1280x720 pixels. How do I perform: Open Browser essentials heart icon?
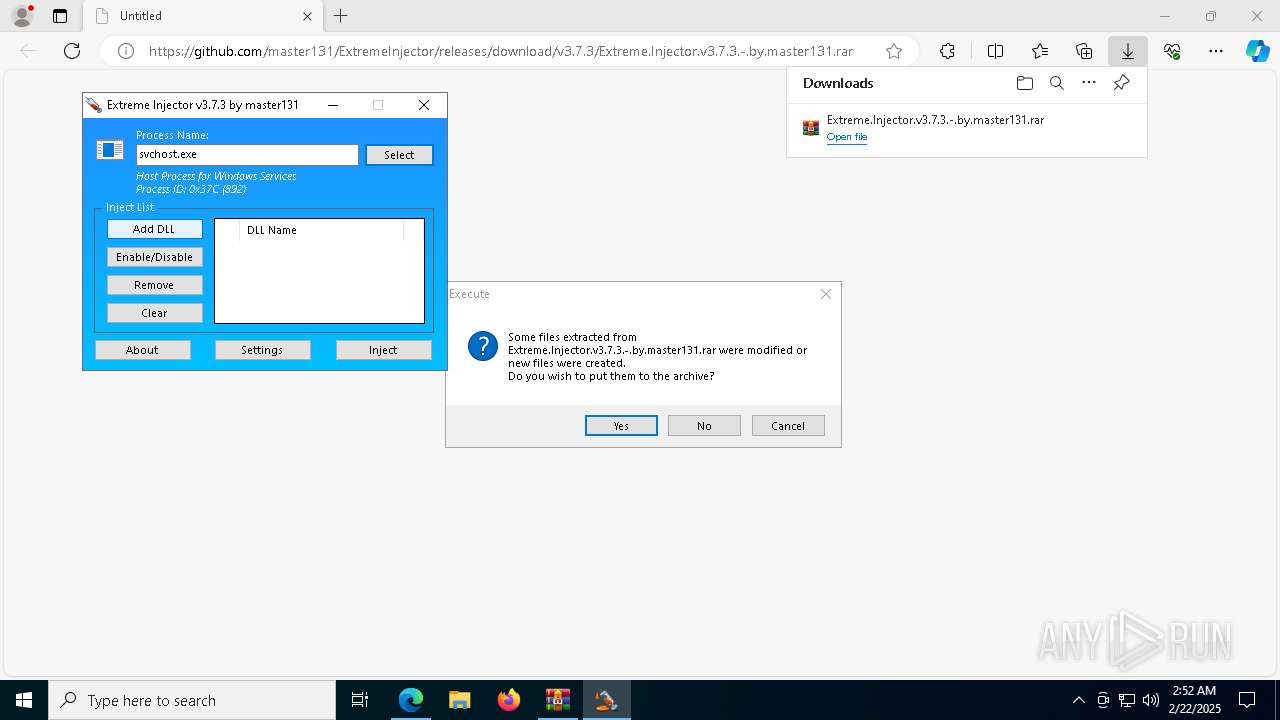1172,51
